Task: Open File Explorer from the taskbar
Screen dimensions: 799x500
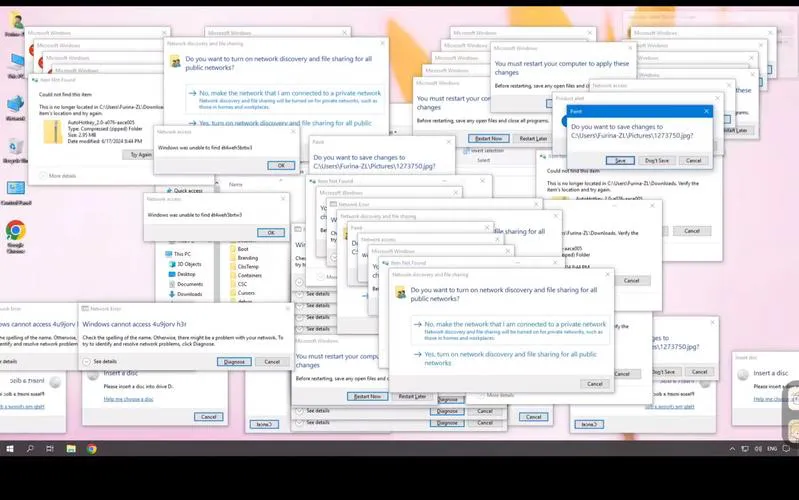Action: pyautogui.click(x=71, y=449)
